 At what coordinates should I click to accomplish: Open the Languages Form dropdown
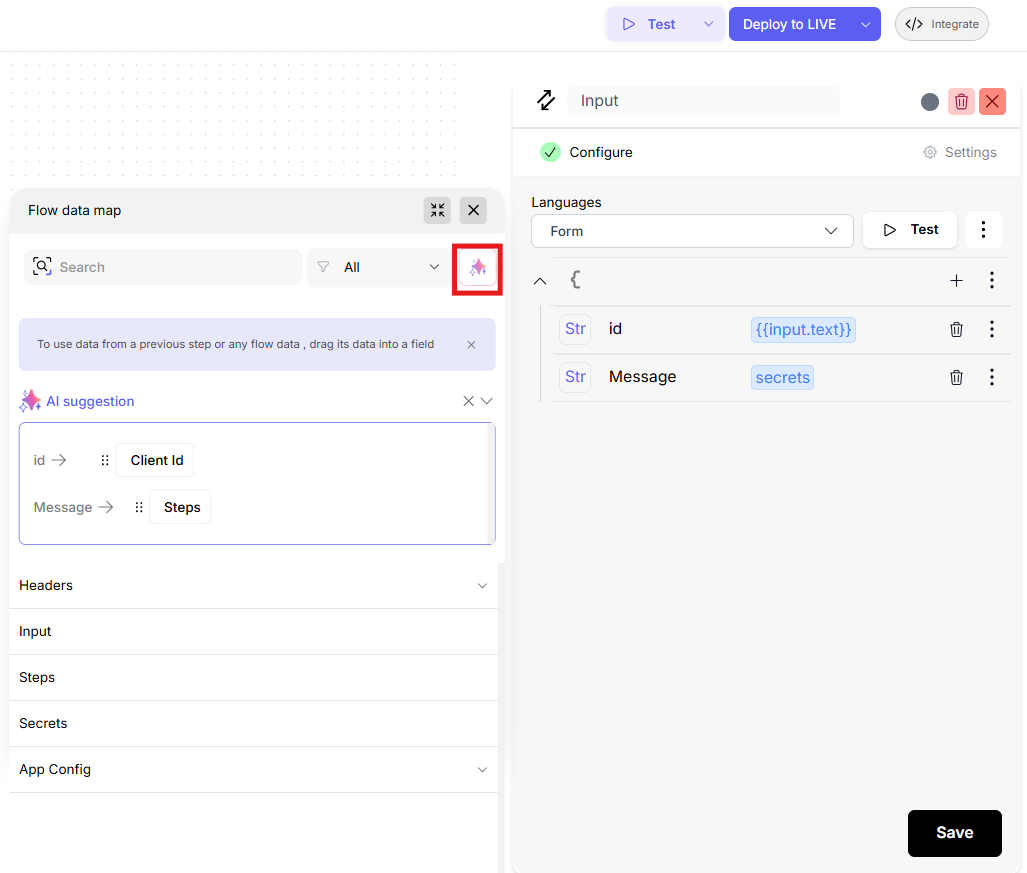(x=692, y=231)
